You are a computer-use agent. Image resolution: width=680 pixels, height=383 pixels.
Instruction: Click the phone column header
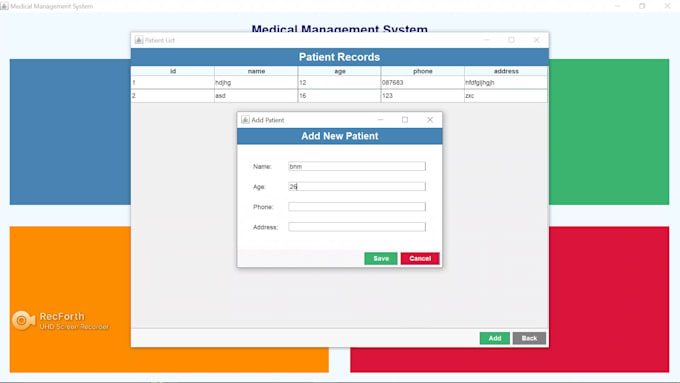click(423, 71)
